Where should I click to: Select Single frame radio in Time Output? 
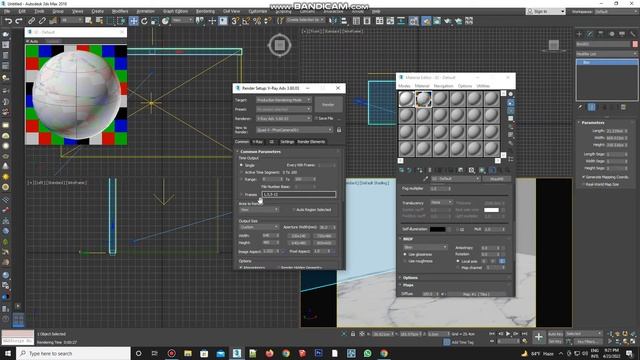click(x=241, y=165)
